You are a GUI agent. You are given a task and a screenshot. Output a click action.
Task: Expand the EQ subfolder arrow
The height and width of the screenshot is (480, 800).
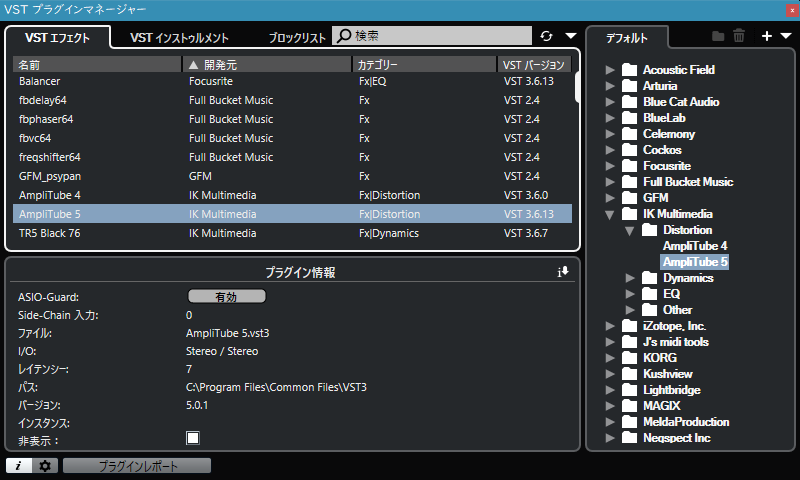630,294
